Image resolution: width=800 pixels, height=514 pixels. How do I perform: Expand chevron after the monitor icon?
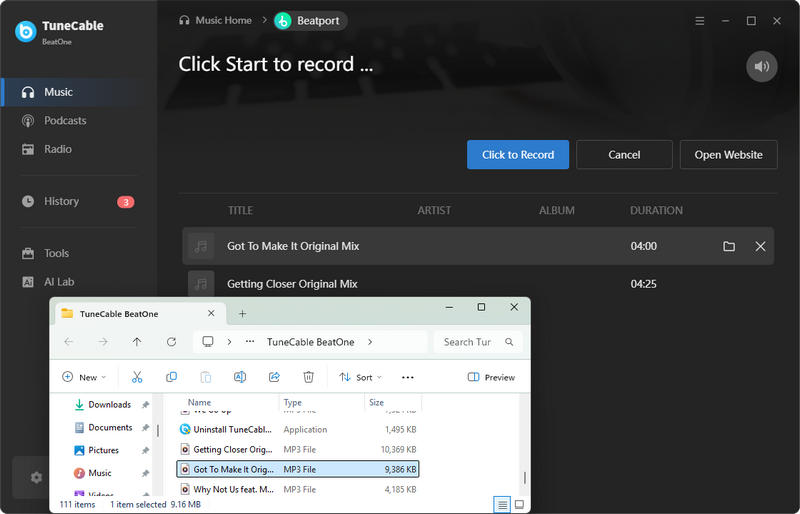(230, 342)
